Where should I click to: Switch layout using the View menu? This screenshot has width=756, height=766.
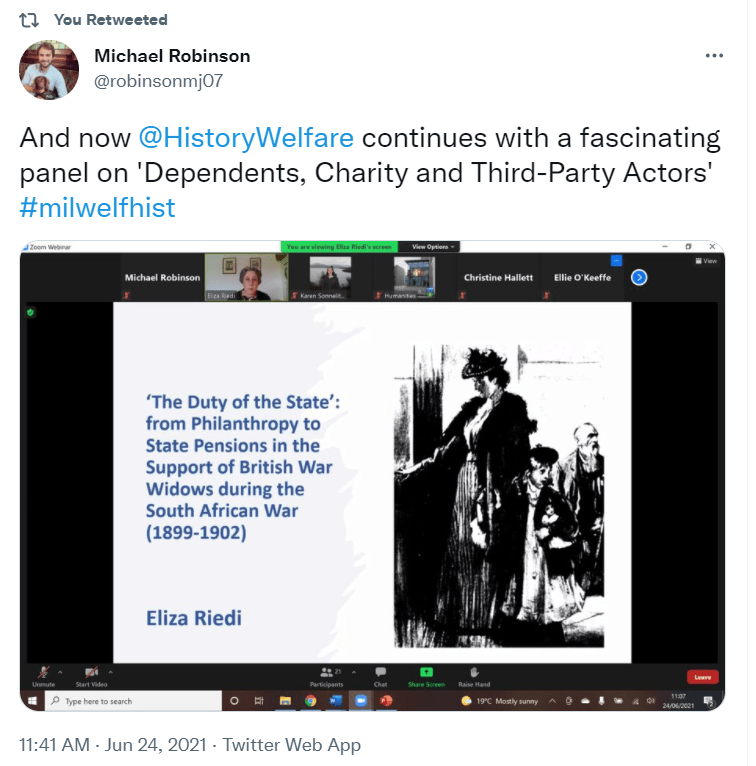tap(706, 261)
